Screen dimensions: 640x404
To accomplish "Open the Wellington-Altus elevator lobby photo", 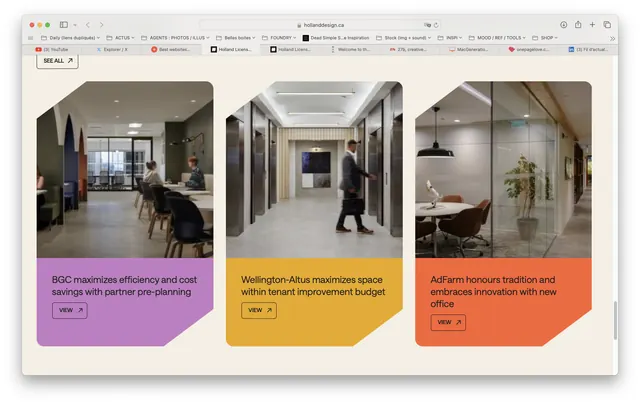I will point(314,169).
